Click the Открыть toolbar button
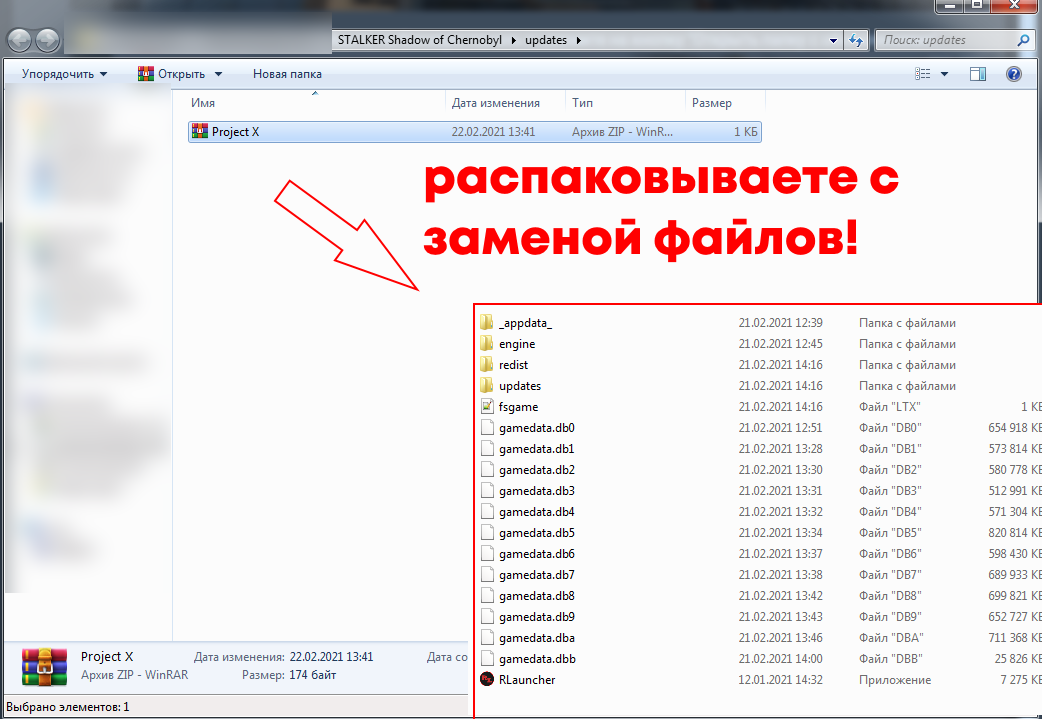This screenshot has height=719, width=1042. click(172, 74)
